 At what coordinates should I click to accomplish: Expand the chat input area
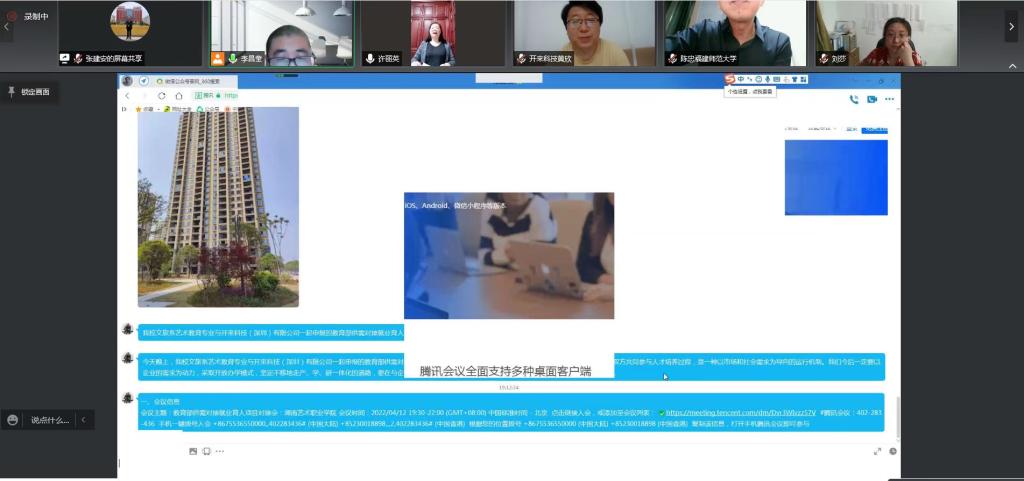click(877, 451)
